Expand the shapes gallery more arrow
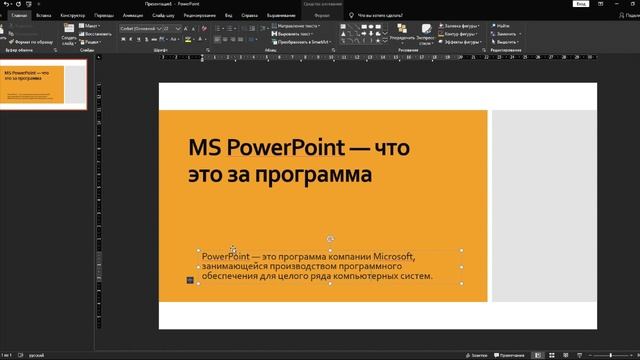640x360 pixels. [385, 41]
